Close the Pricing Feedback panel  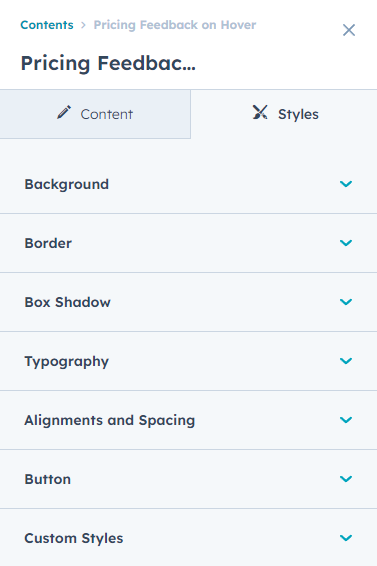tap(349, 30)
